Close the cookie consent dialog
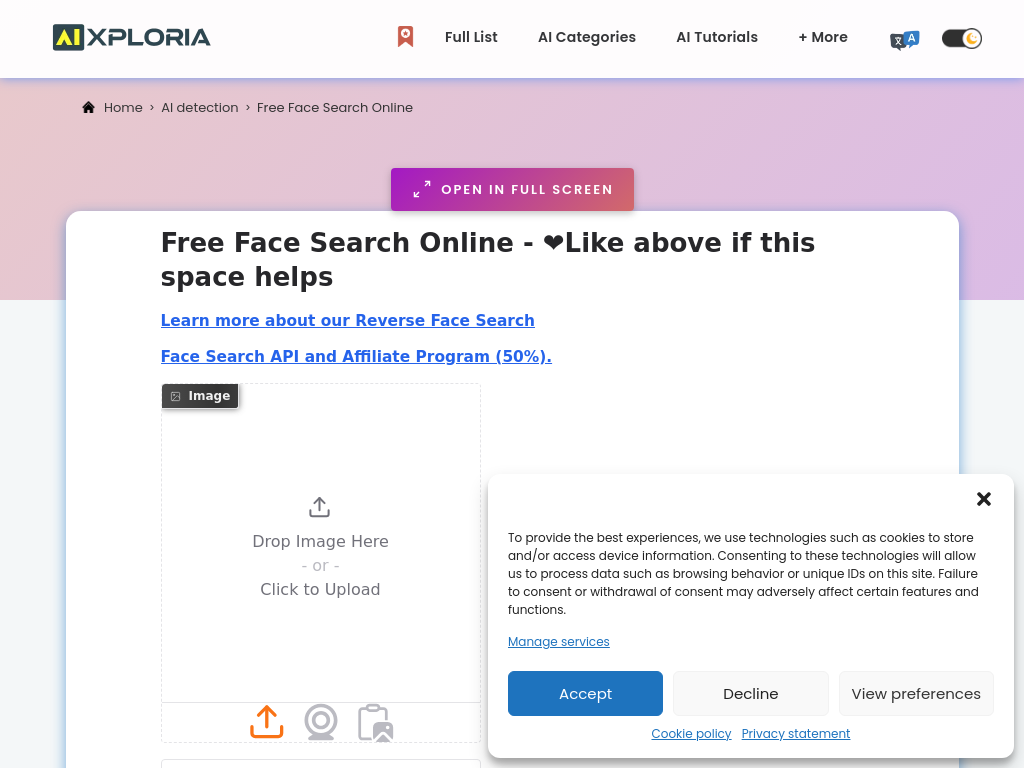 click(x=984, y=499)
